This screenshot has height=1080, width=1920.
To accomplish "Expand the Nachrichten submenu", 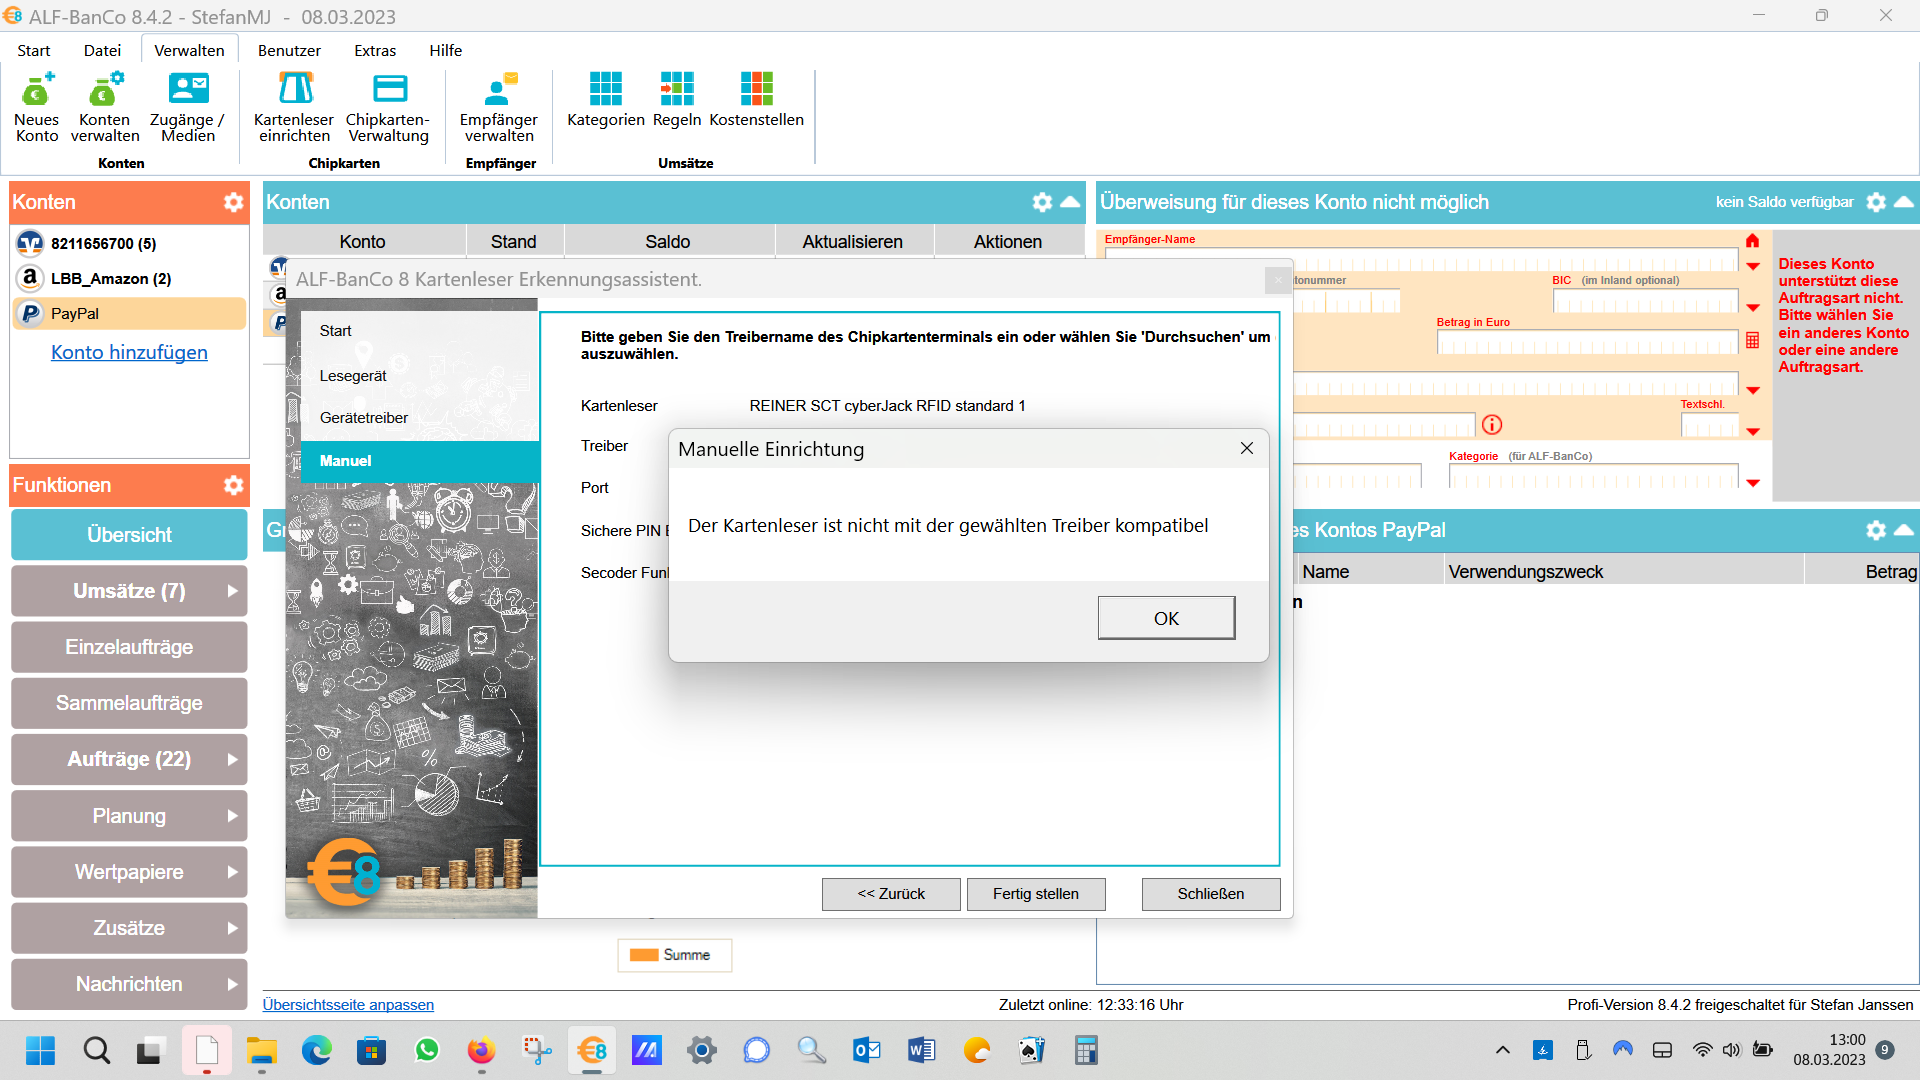I will tap(232, 984).
